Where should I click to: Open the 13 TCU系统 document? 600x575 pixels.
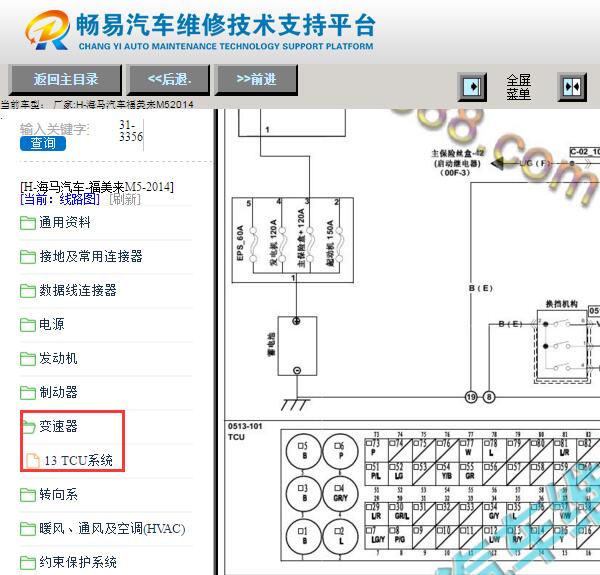tap(78, 460)
